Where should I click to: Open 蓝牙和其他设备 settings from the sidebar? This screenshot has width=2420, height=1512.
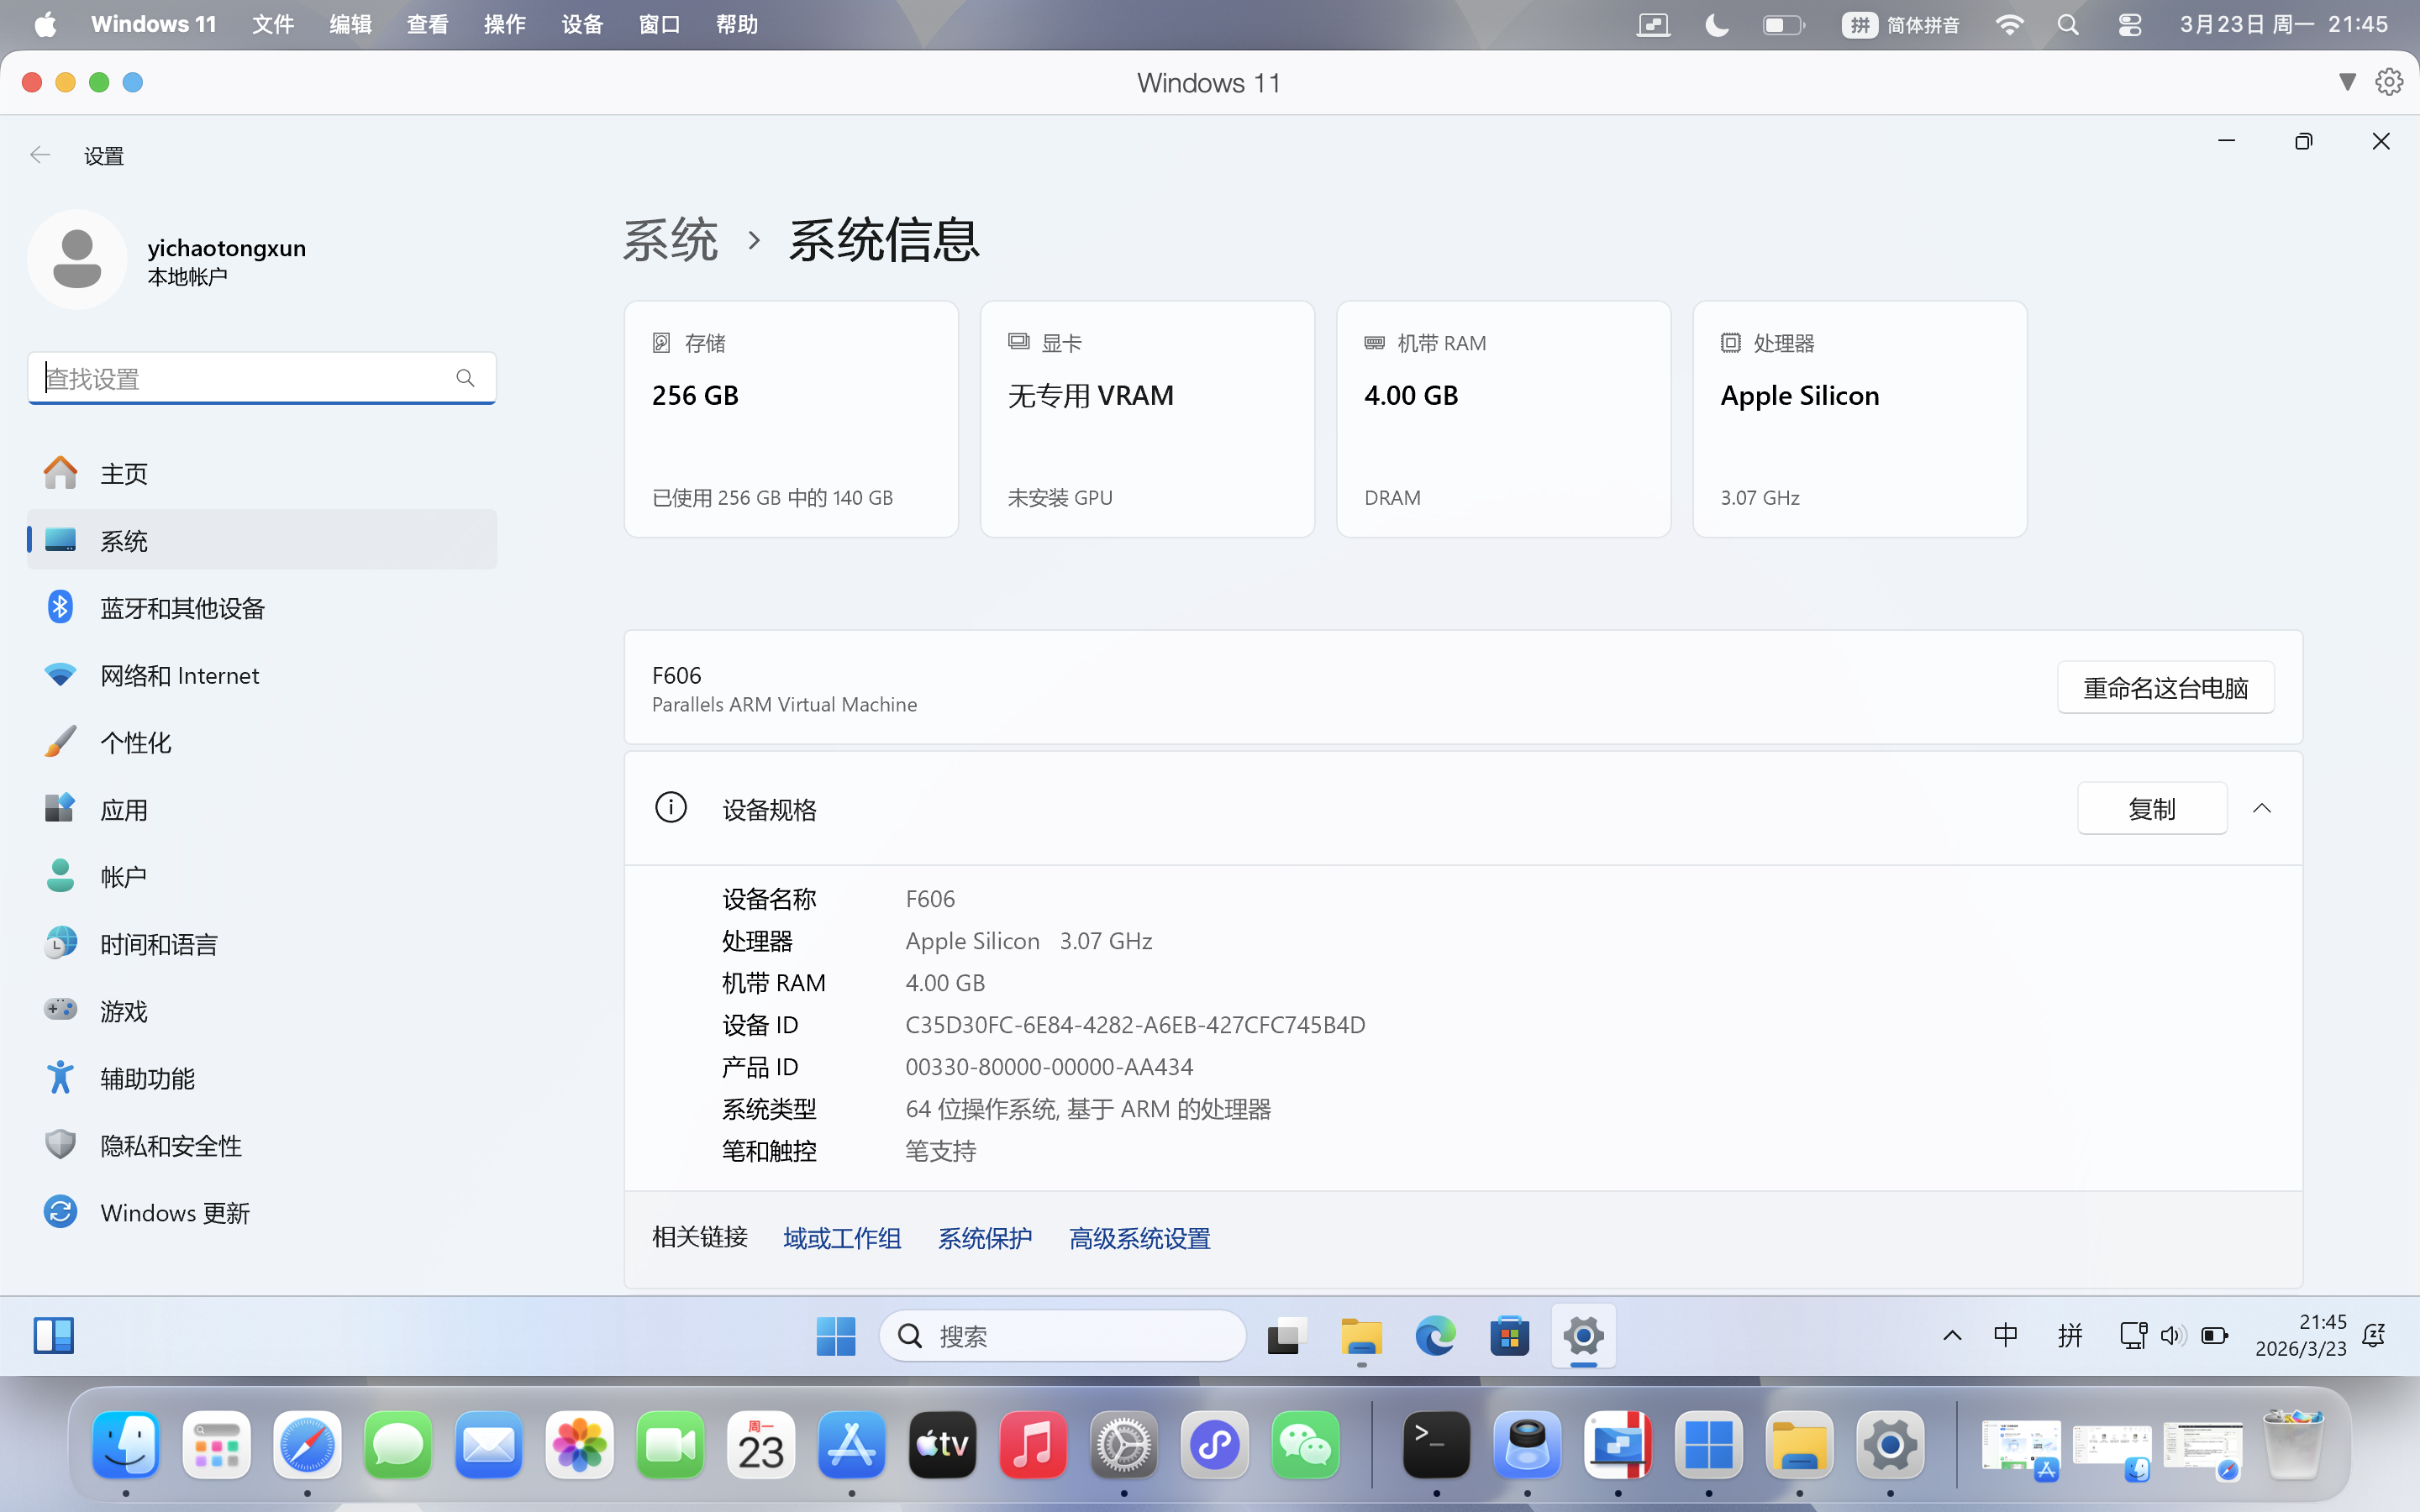click(x=182, y=607)
